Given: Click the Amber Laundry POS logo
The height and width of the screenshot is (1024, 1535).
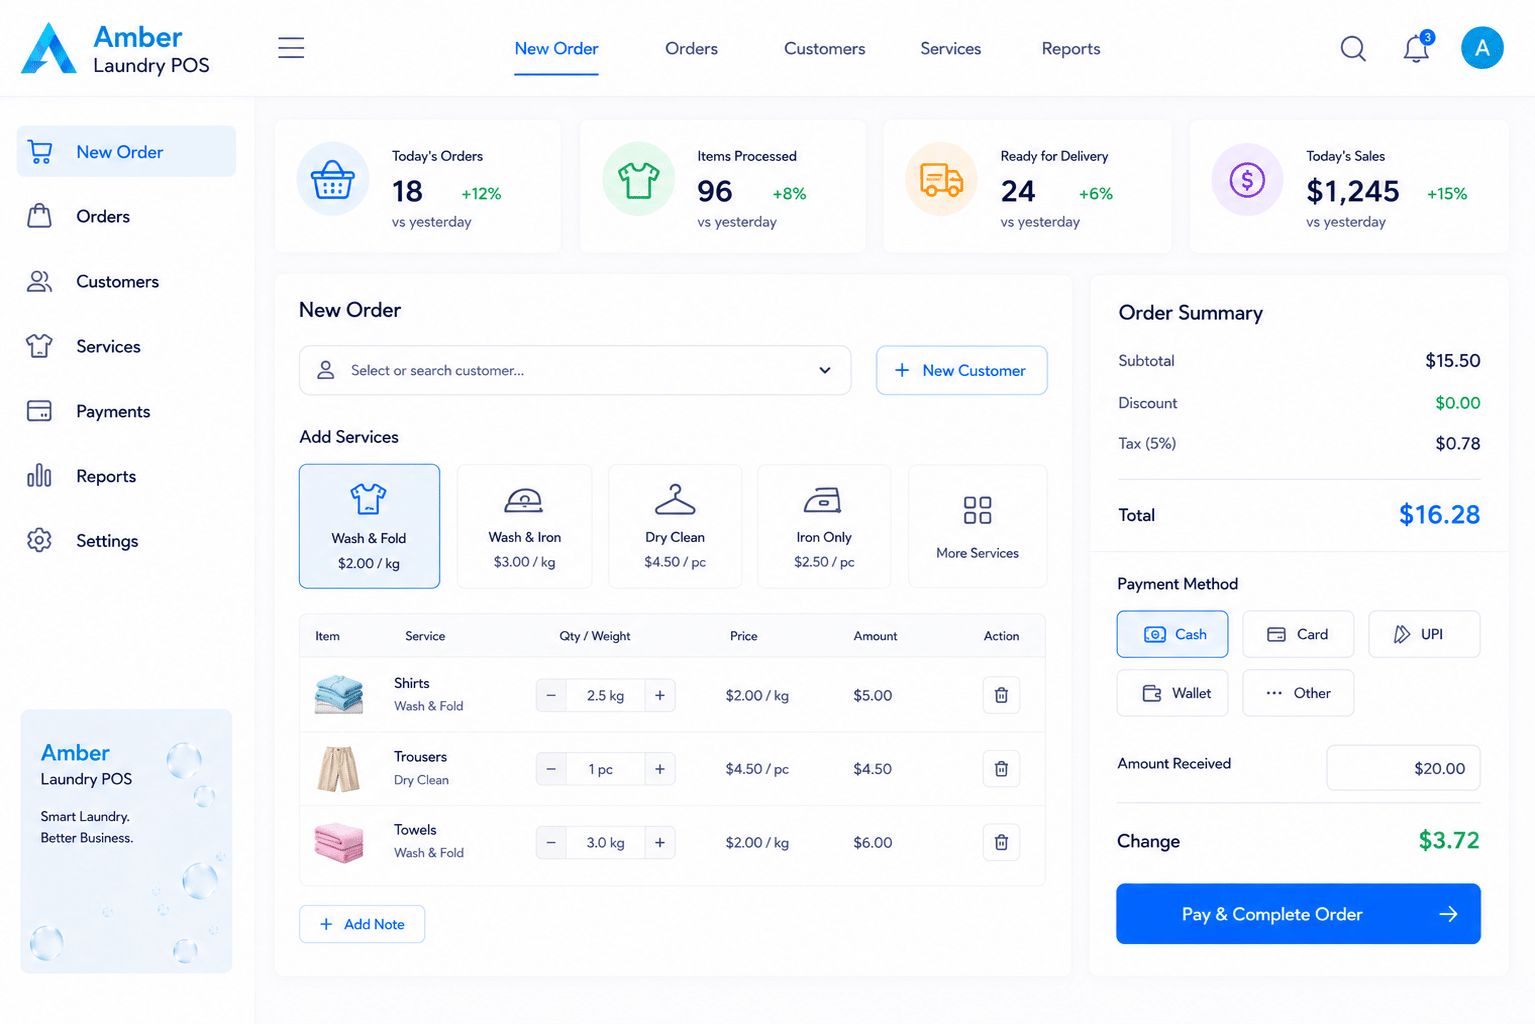Looking at the screenshot, I should coord(115,49).
